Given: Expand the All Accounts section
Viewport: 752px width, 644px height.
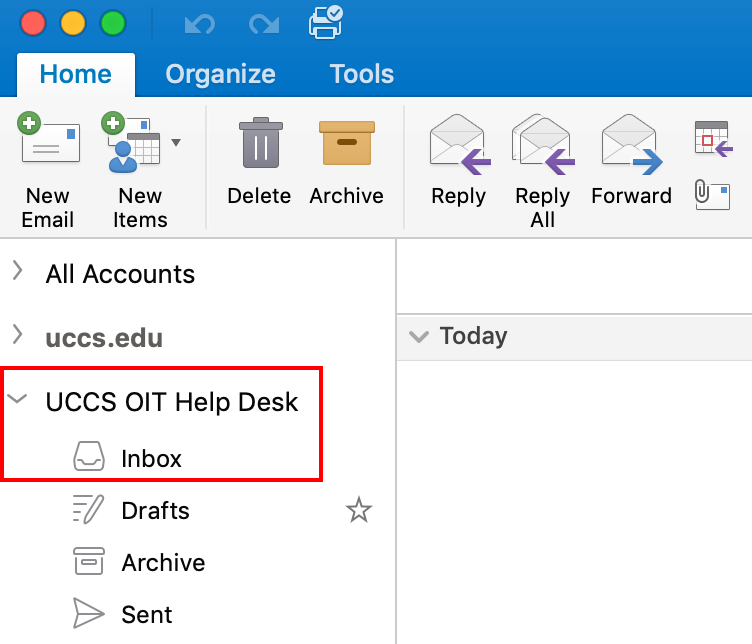Looking at the screenshot, I should [18, 270].
